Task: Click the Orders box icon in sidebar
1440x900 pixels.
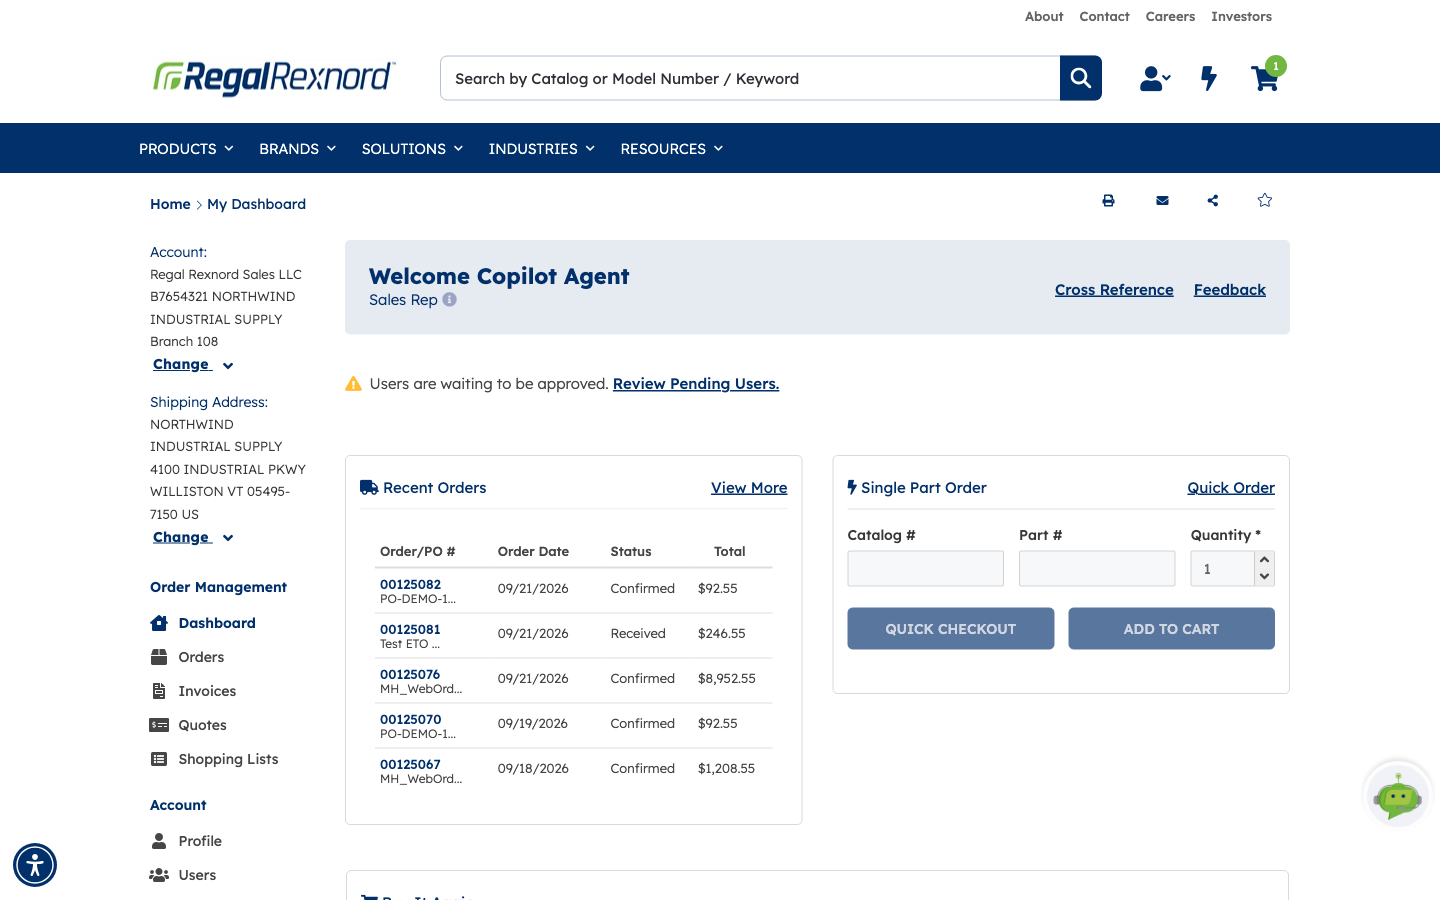Action: point(159,657)
